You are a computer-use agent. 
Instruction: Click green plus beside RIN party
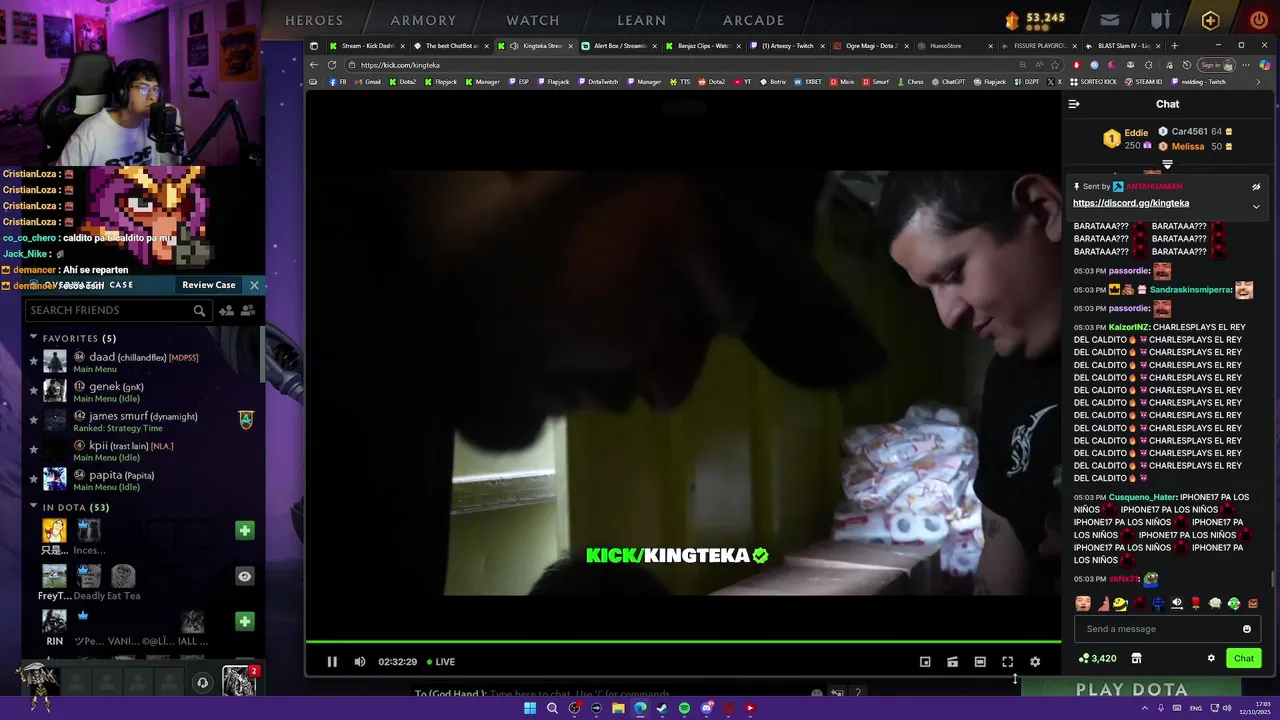tap(245, 621)
